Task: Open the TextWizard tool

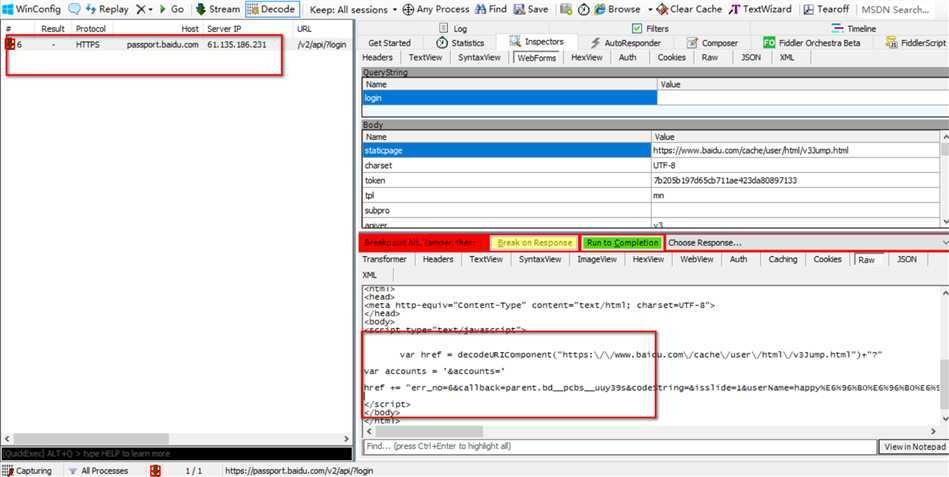Action: point(736,9)
